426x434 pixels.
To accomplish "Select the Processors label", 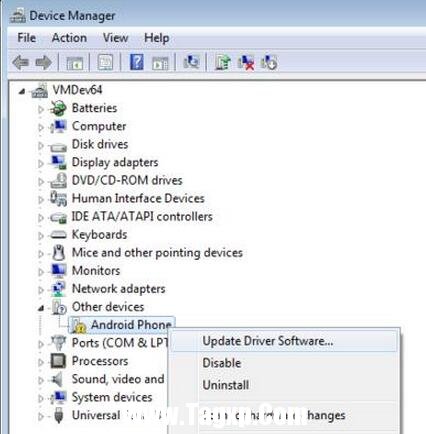I will 100,361.
